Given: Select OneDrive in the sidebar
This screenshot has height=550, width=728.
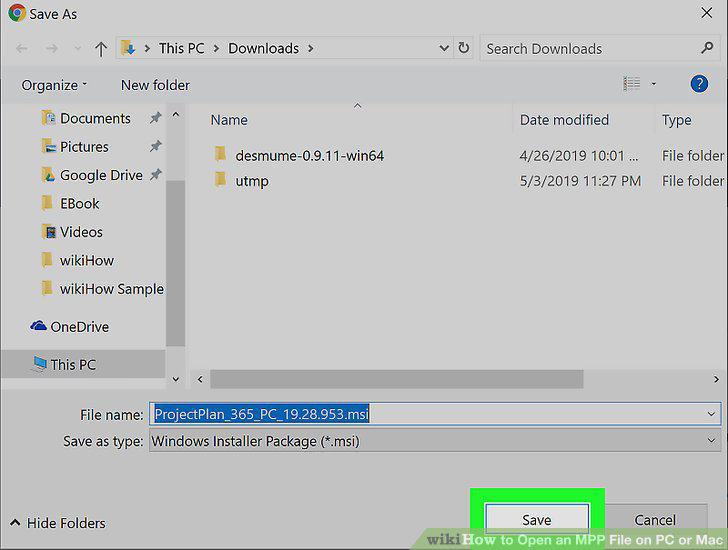Looking at the screenshot, I should [x=79, y=327].
